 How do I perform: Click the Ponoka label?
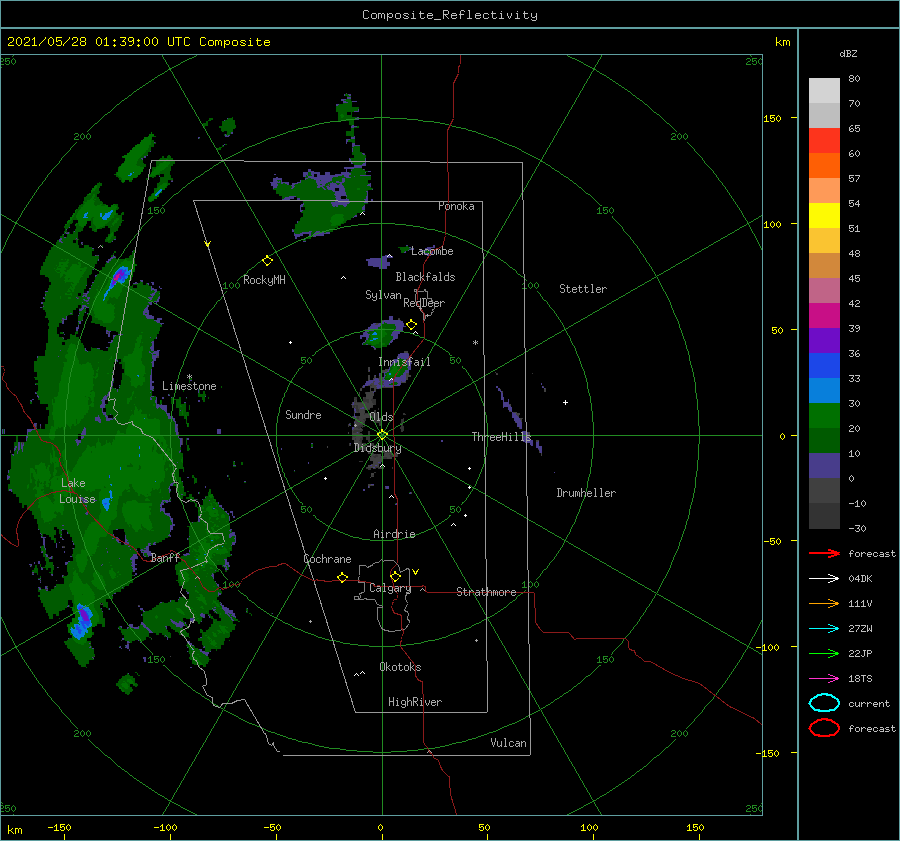click(456, 206)
